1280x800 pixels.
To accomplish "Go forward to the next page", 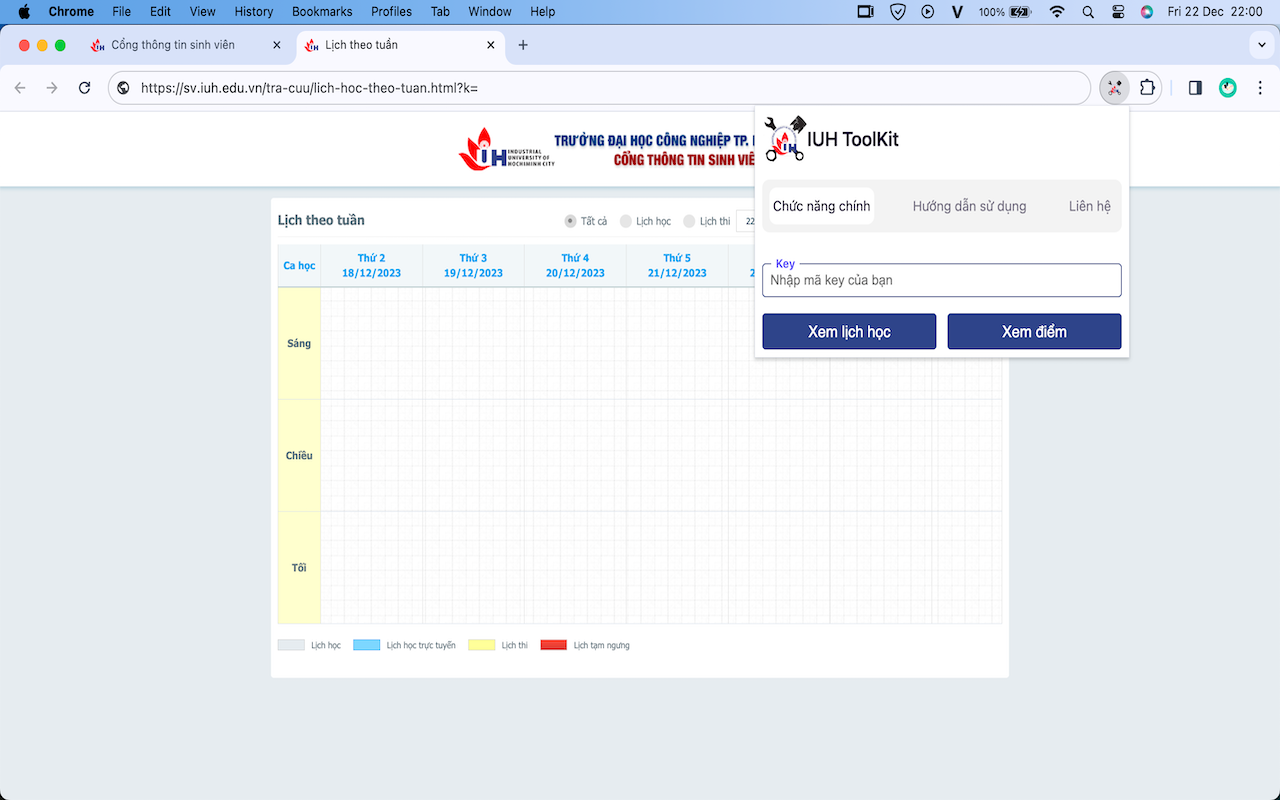I will pos(52,88).
